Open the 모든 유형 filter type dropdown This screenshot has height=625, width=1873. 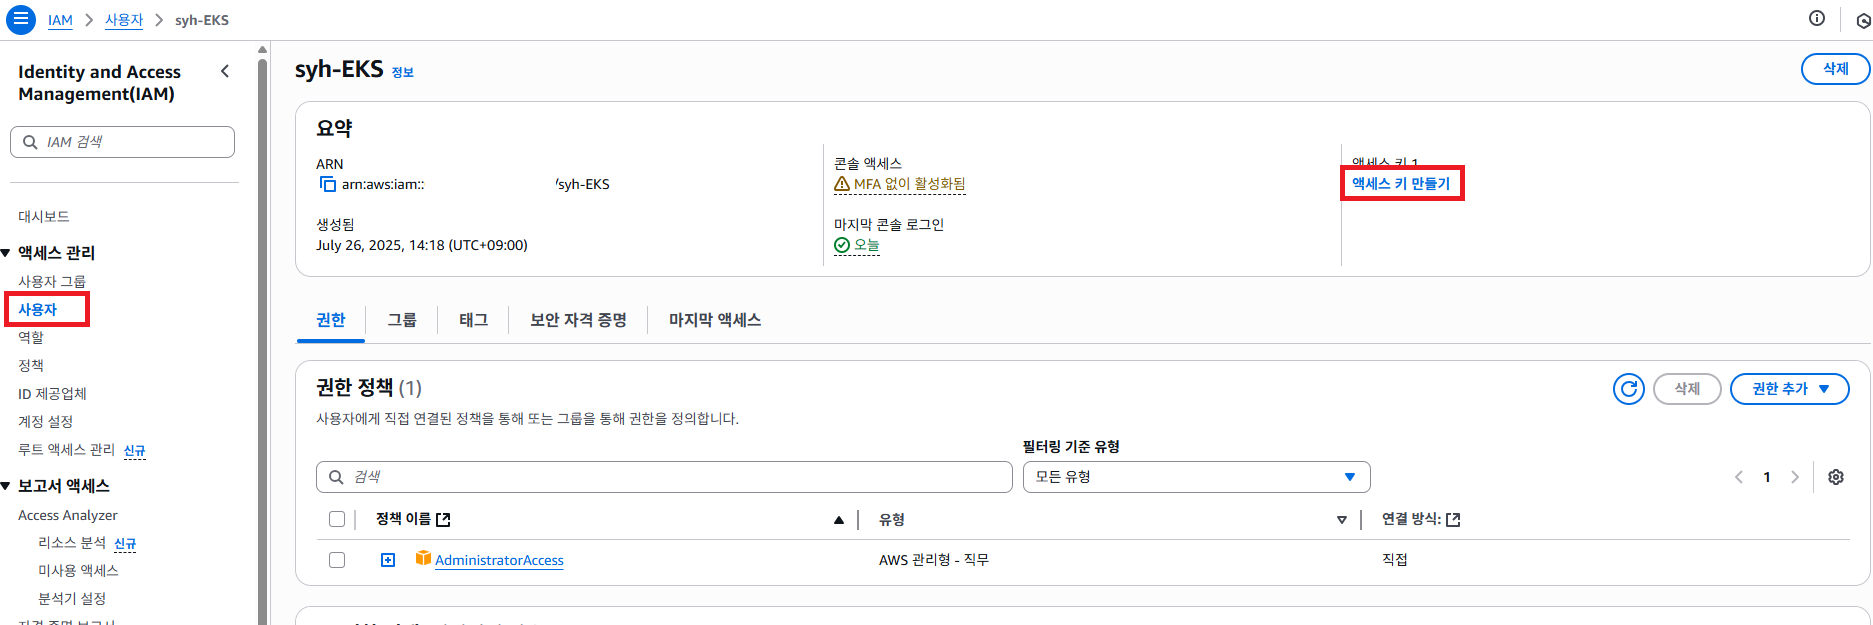(1196, 477)
